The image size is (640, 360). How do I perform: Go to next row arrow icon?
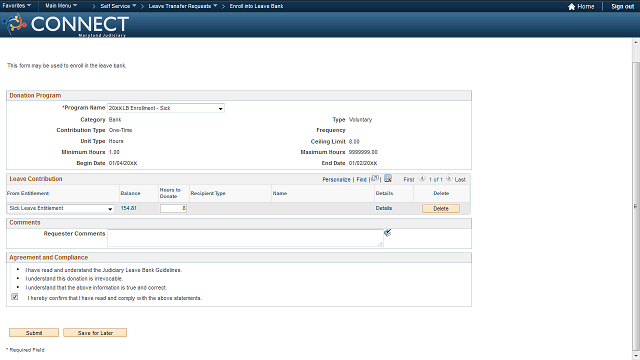(x=449, y=179)
